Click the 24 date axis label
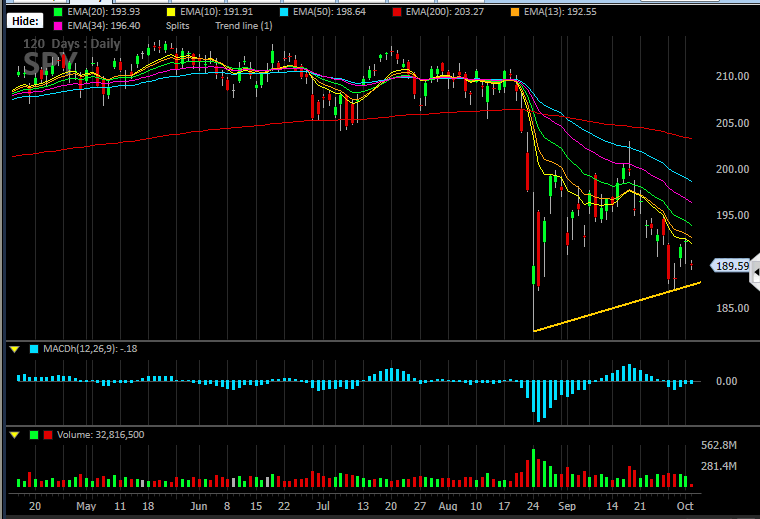Screen dimensions: 760x519 click(x=533, y=506)
